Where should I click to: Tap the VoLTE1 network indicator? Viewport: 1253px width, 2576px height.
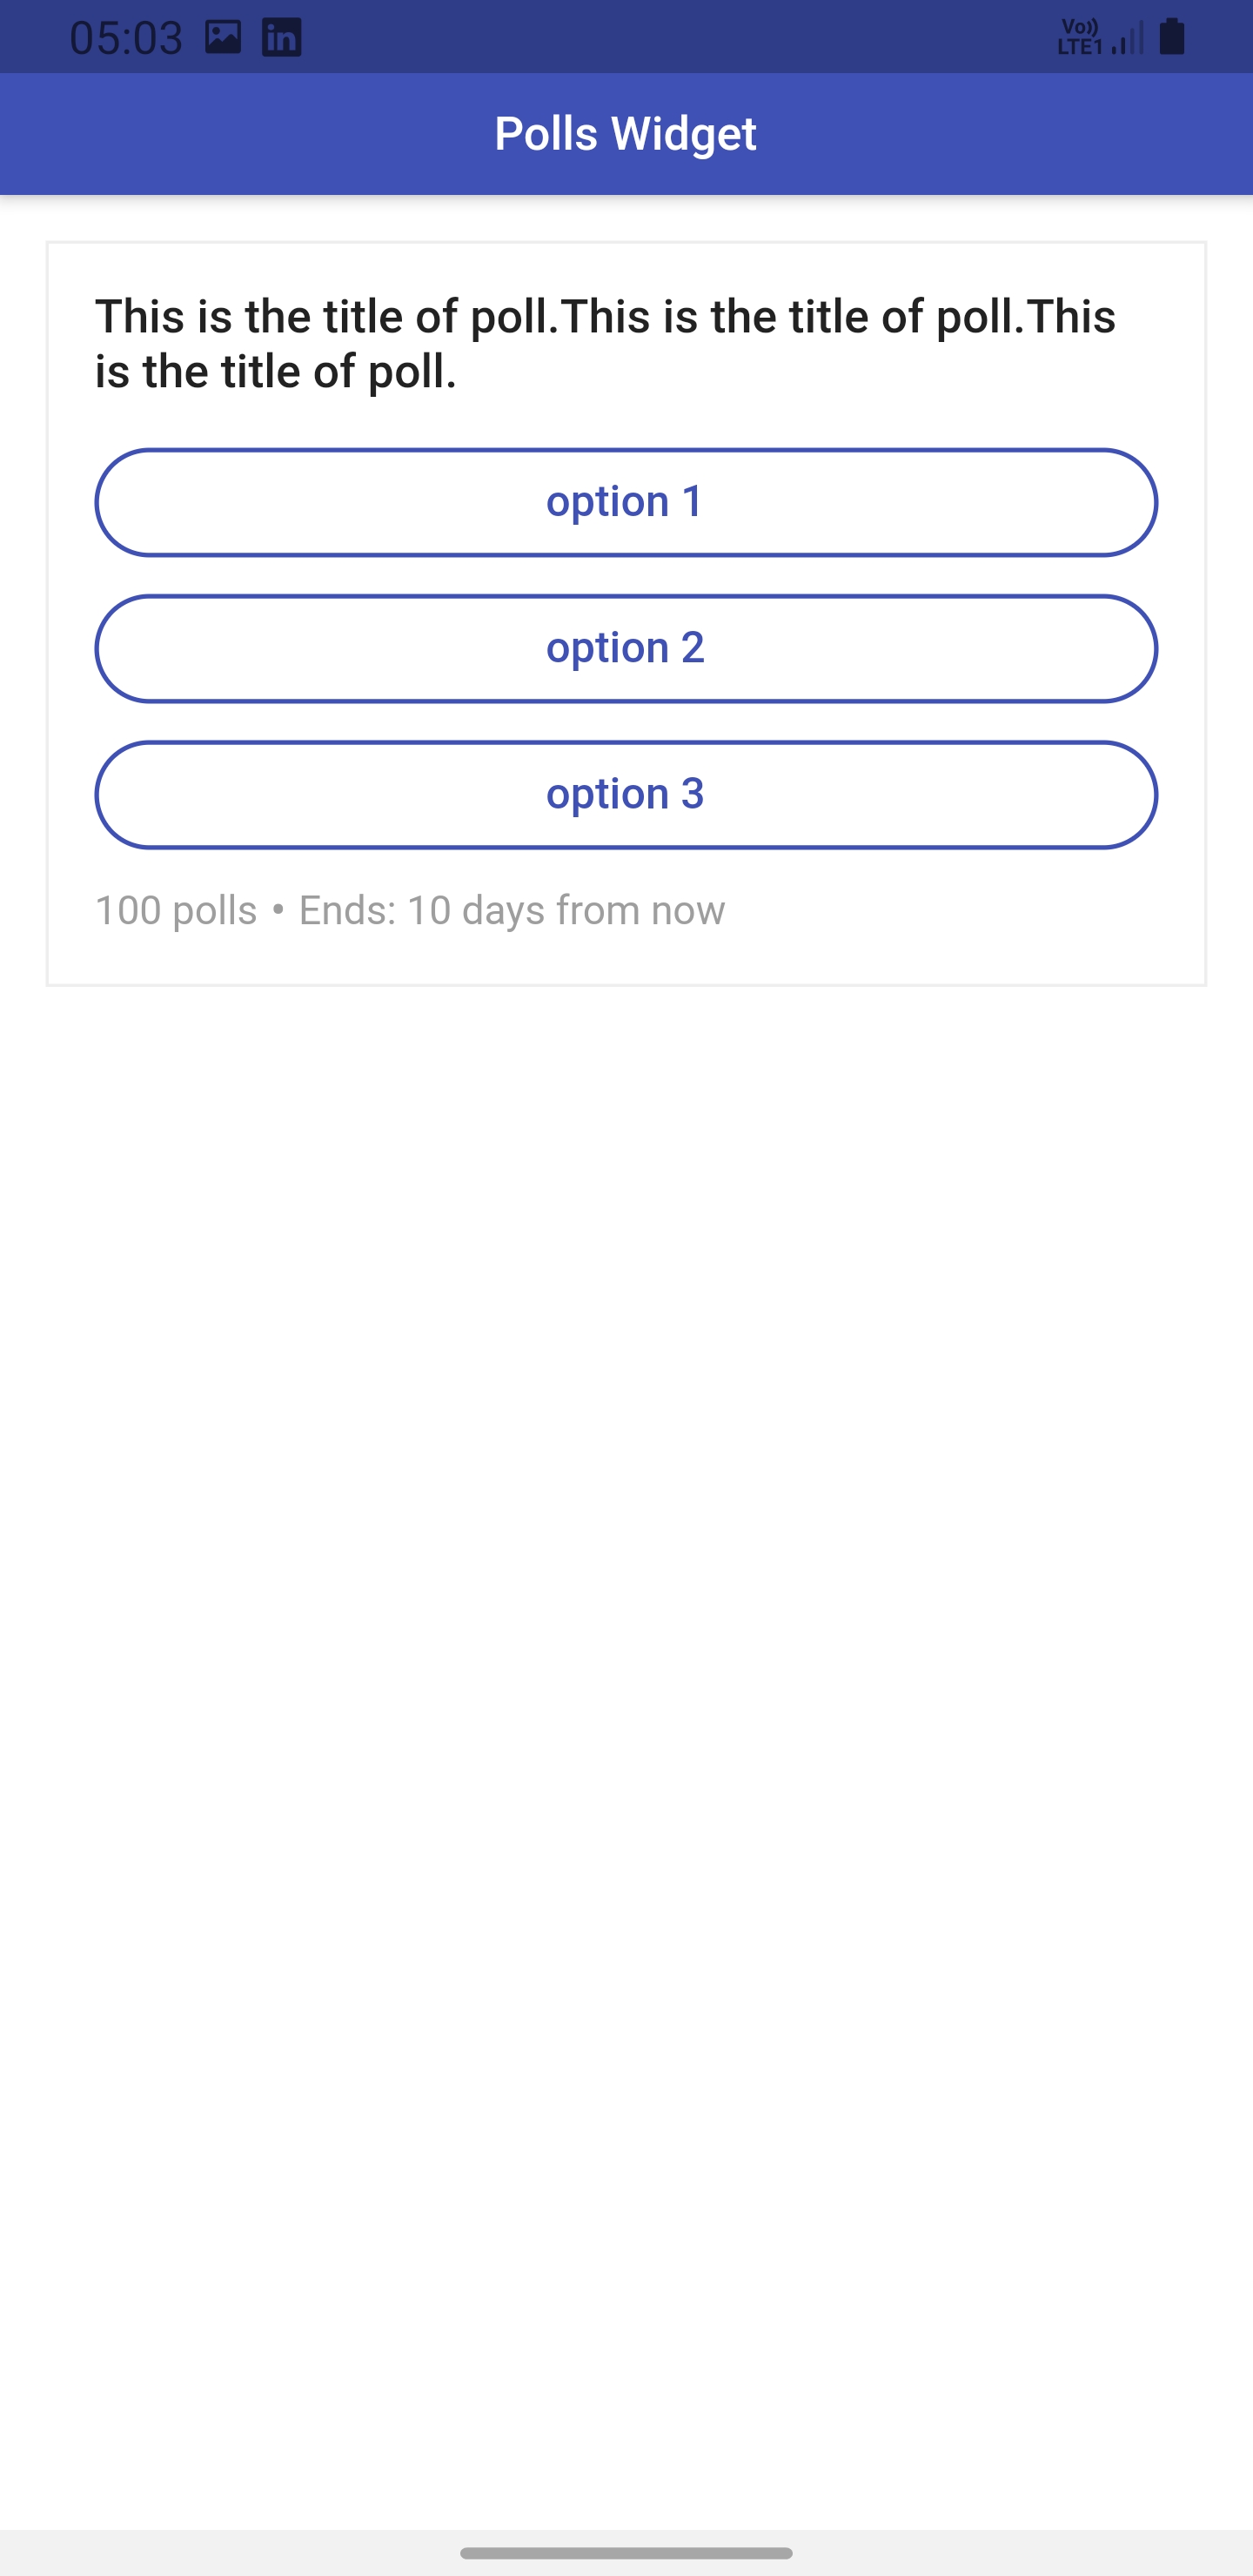point(1080,37)
